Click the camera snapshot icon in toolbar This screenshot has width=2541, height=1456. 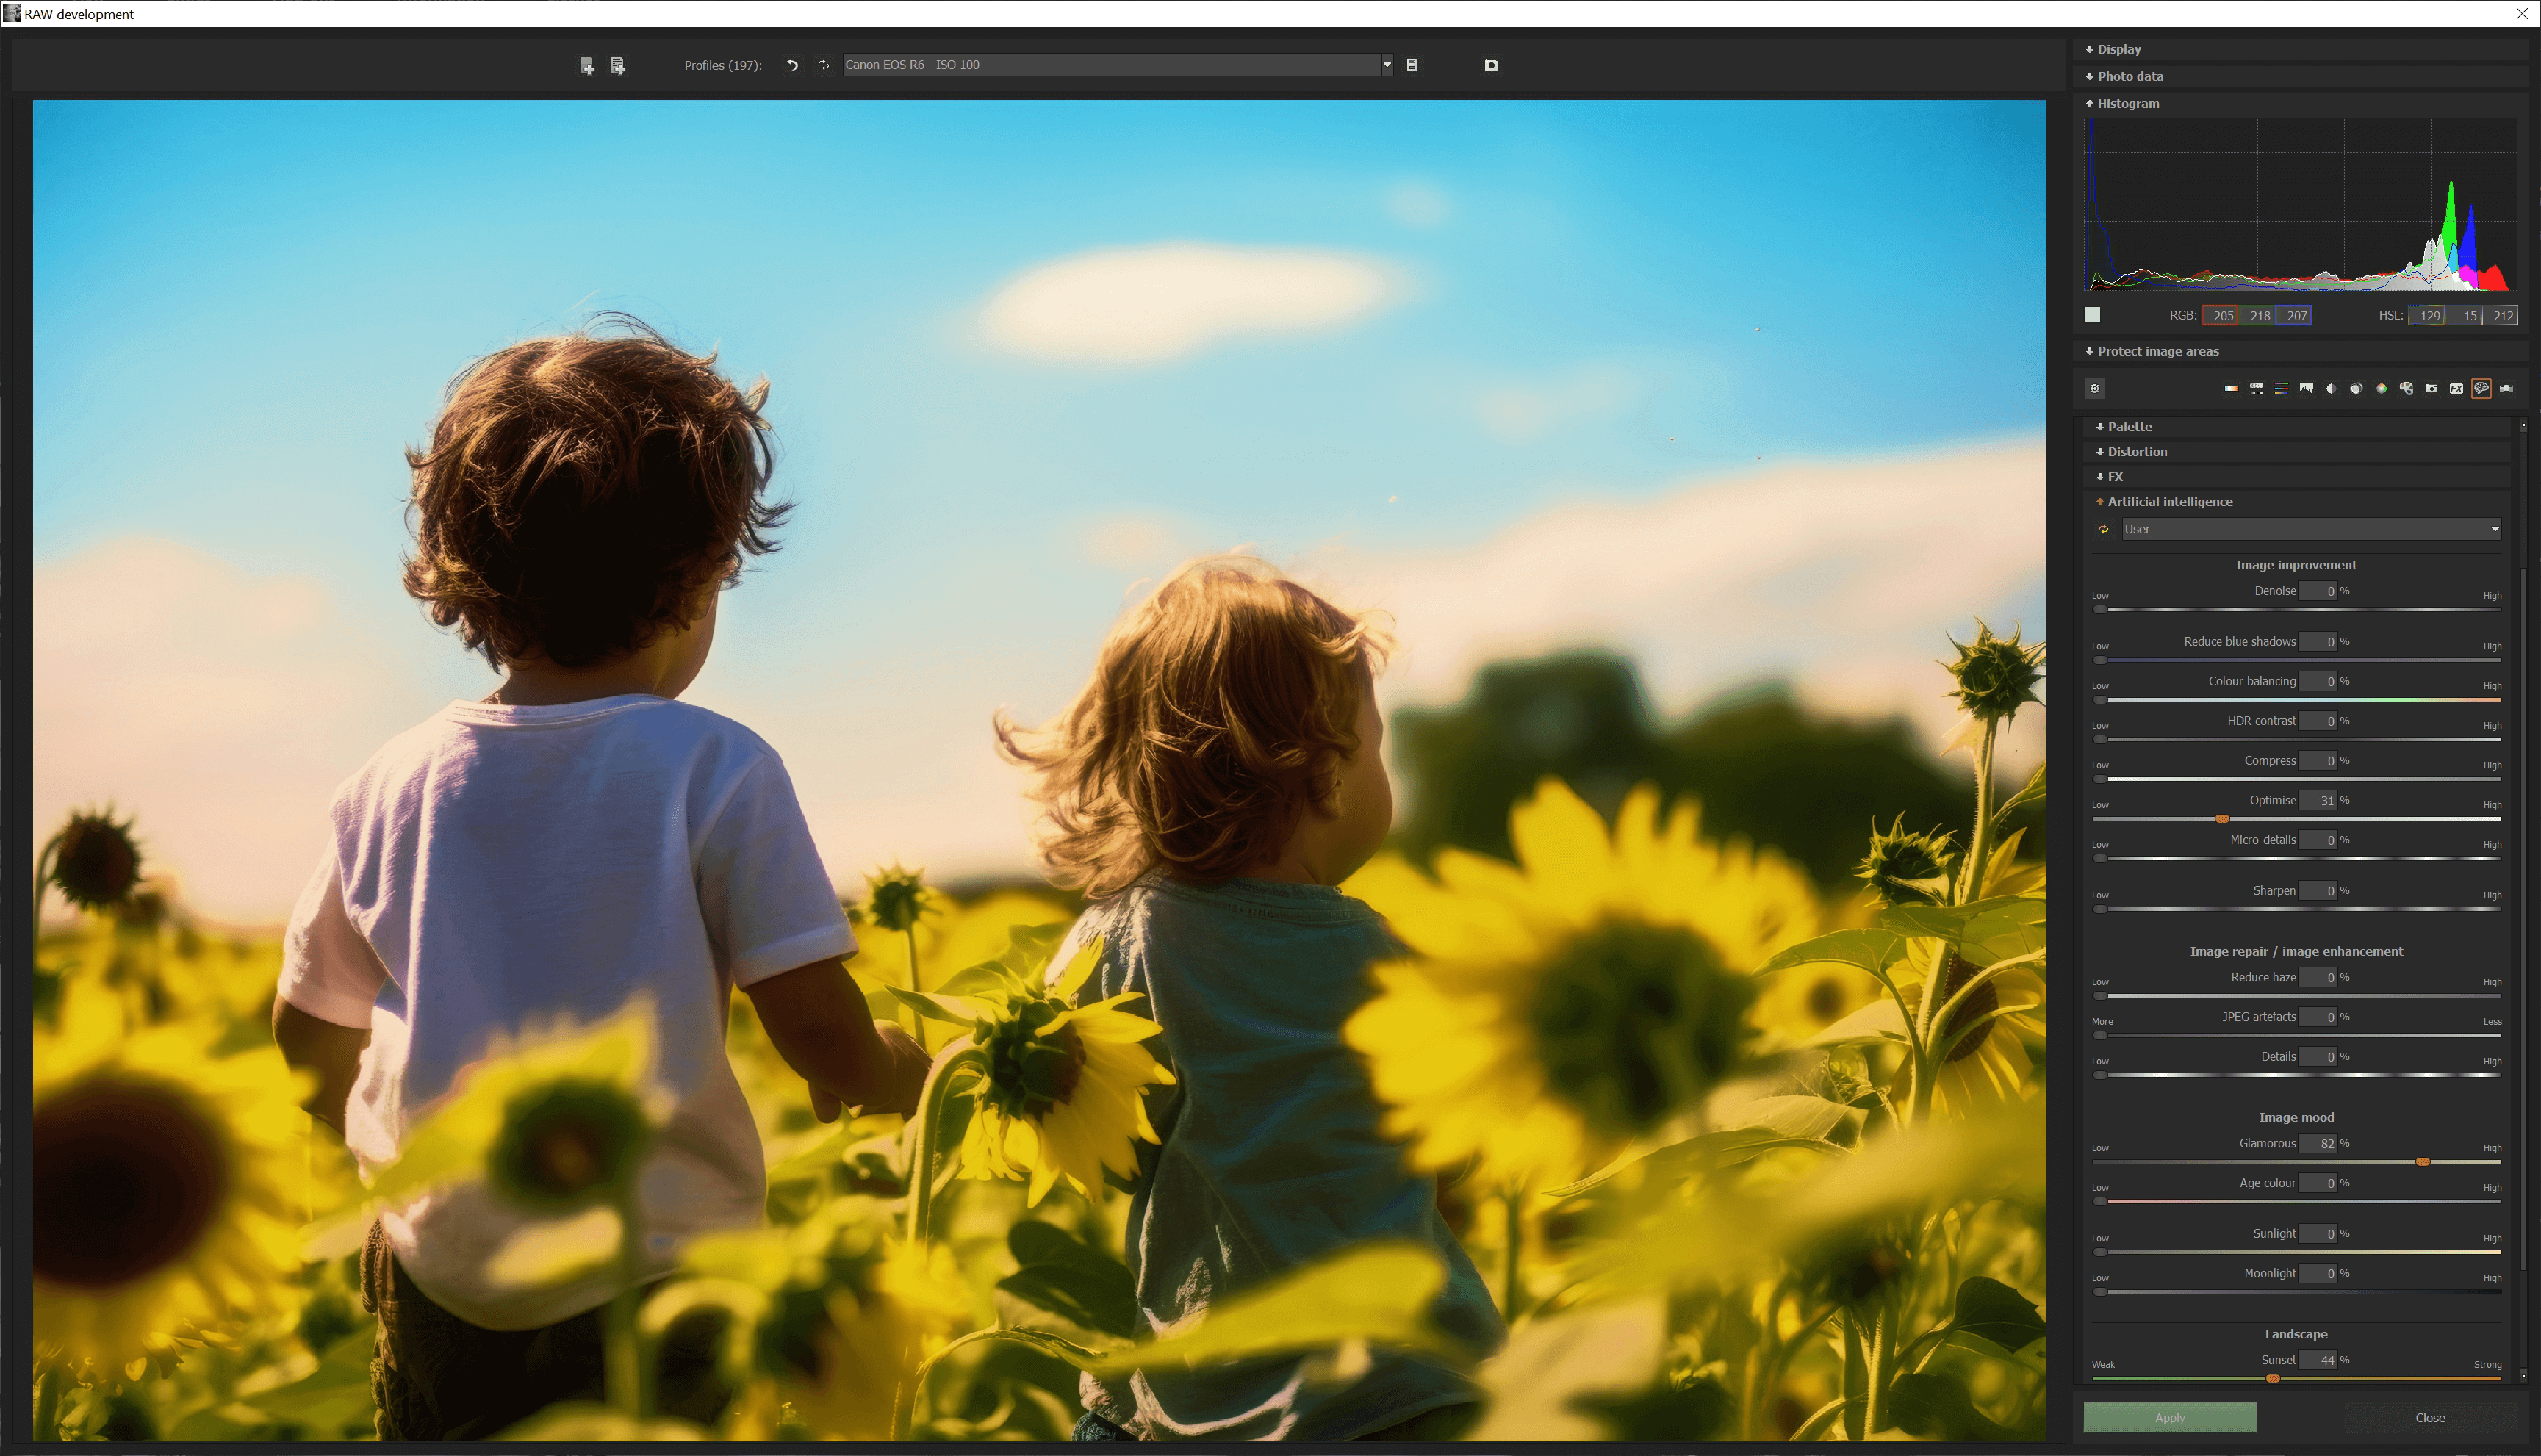[1491, 65]
